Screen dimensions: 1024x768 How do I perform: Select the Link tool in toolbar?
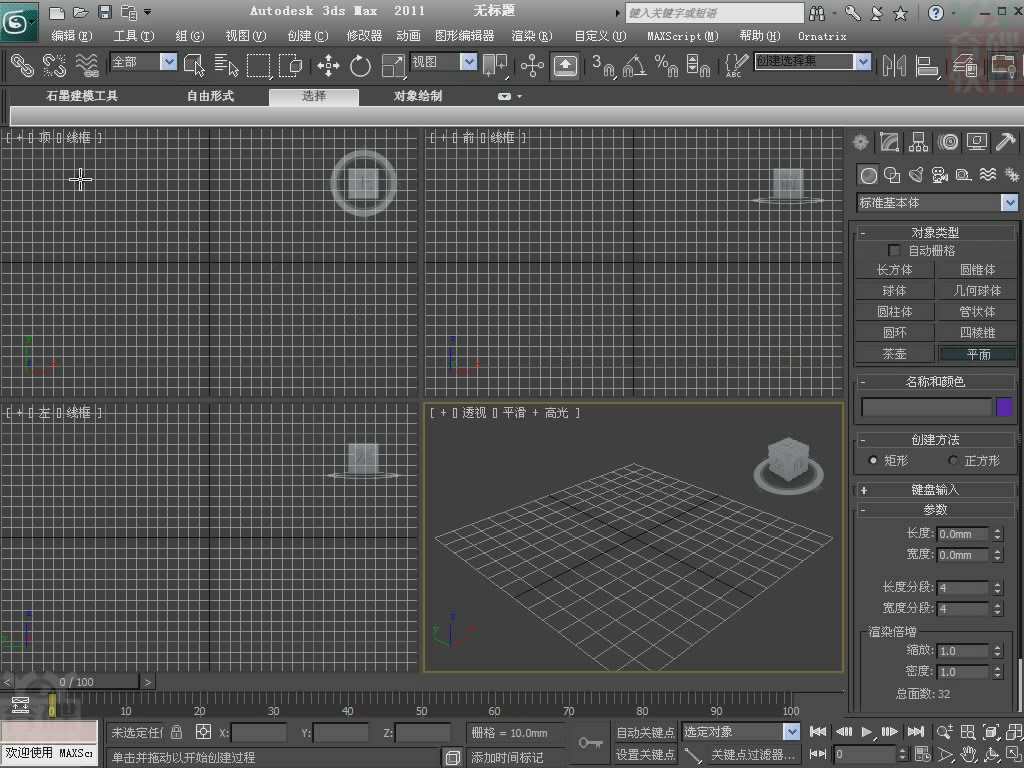click(x=22, y=65)
